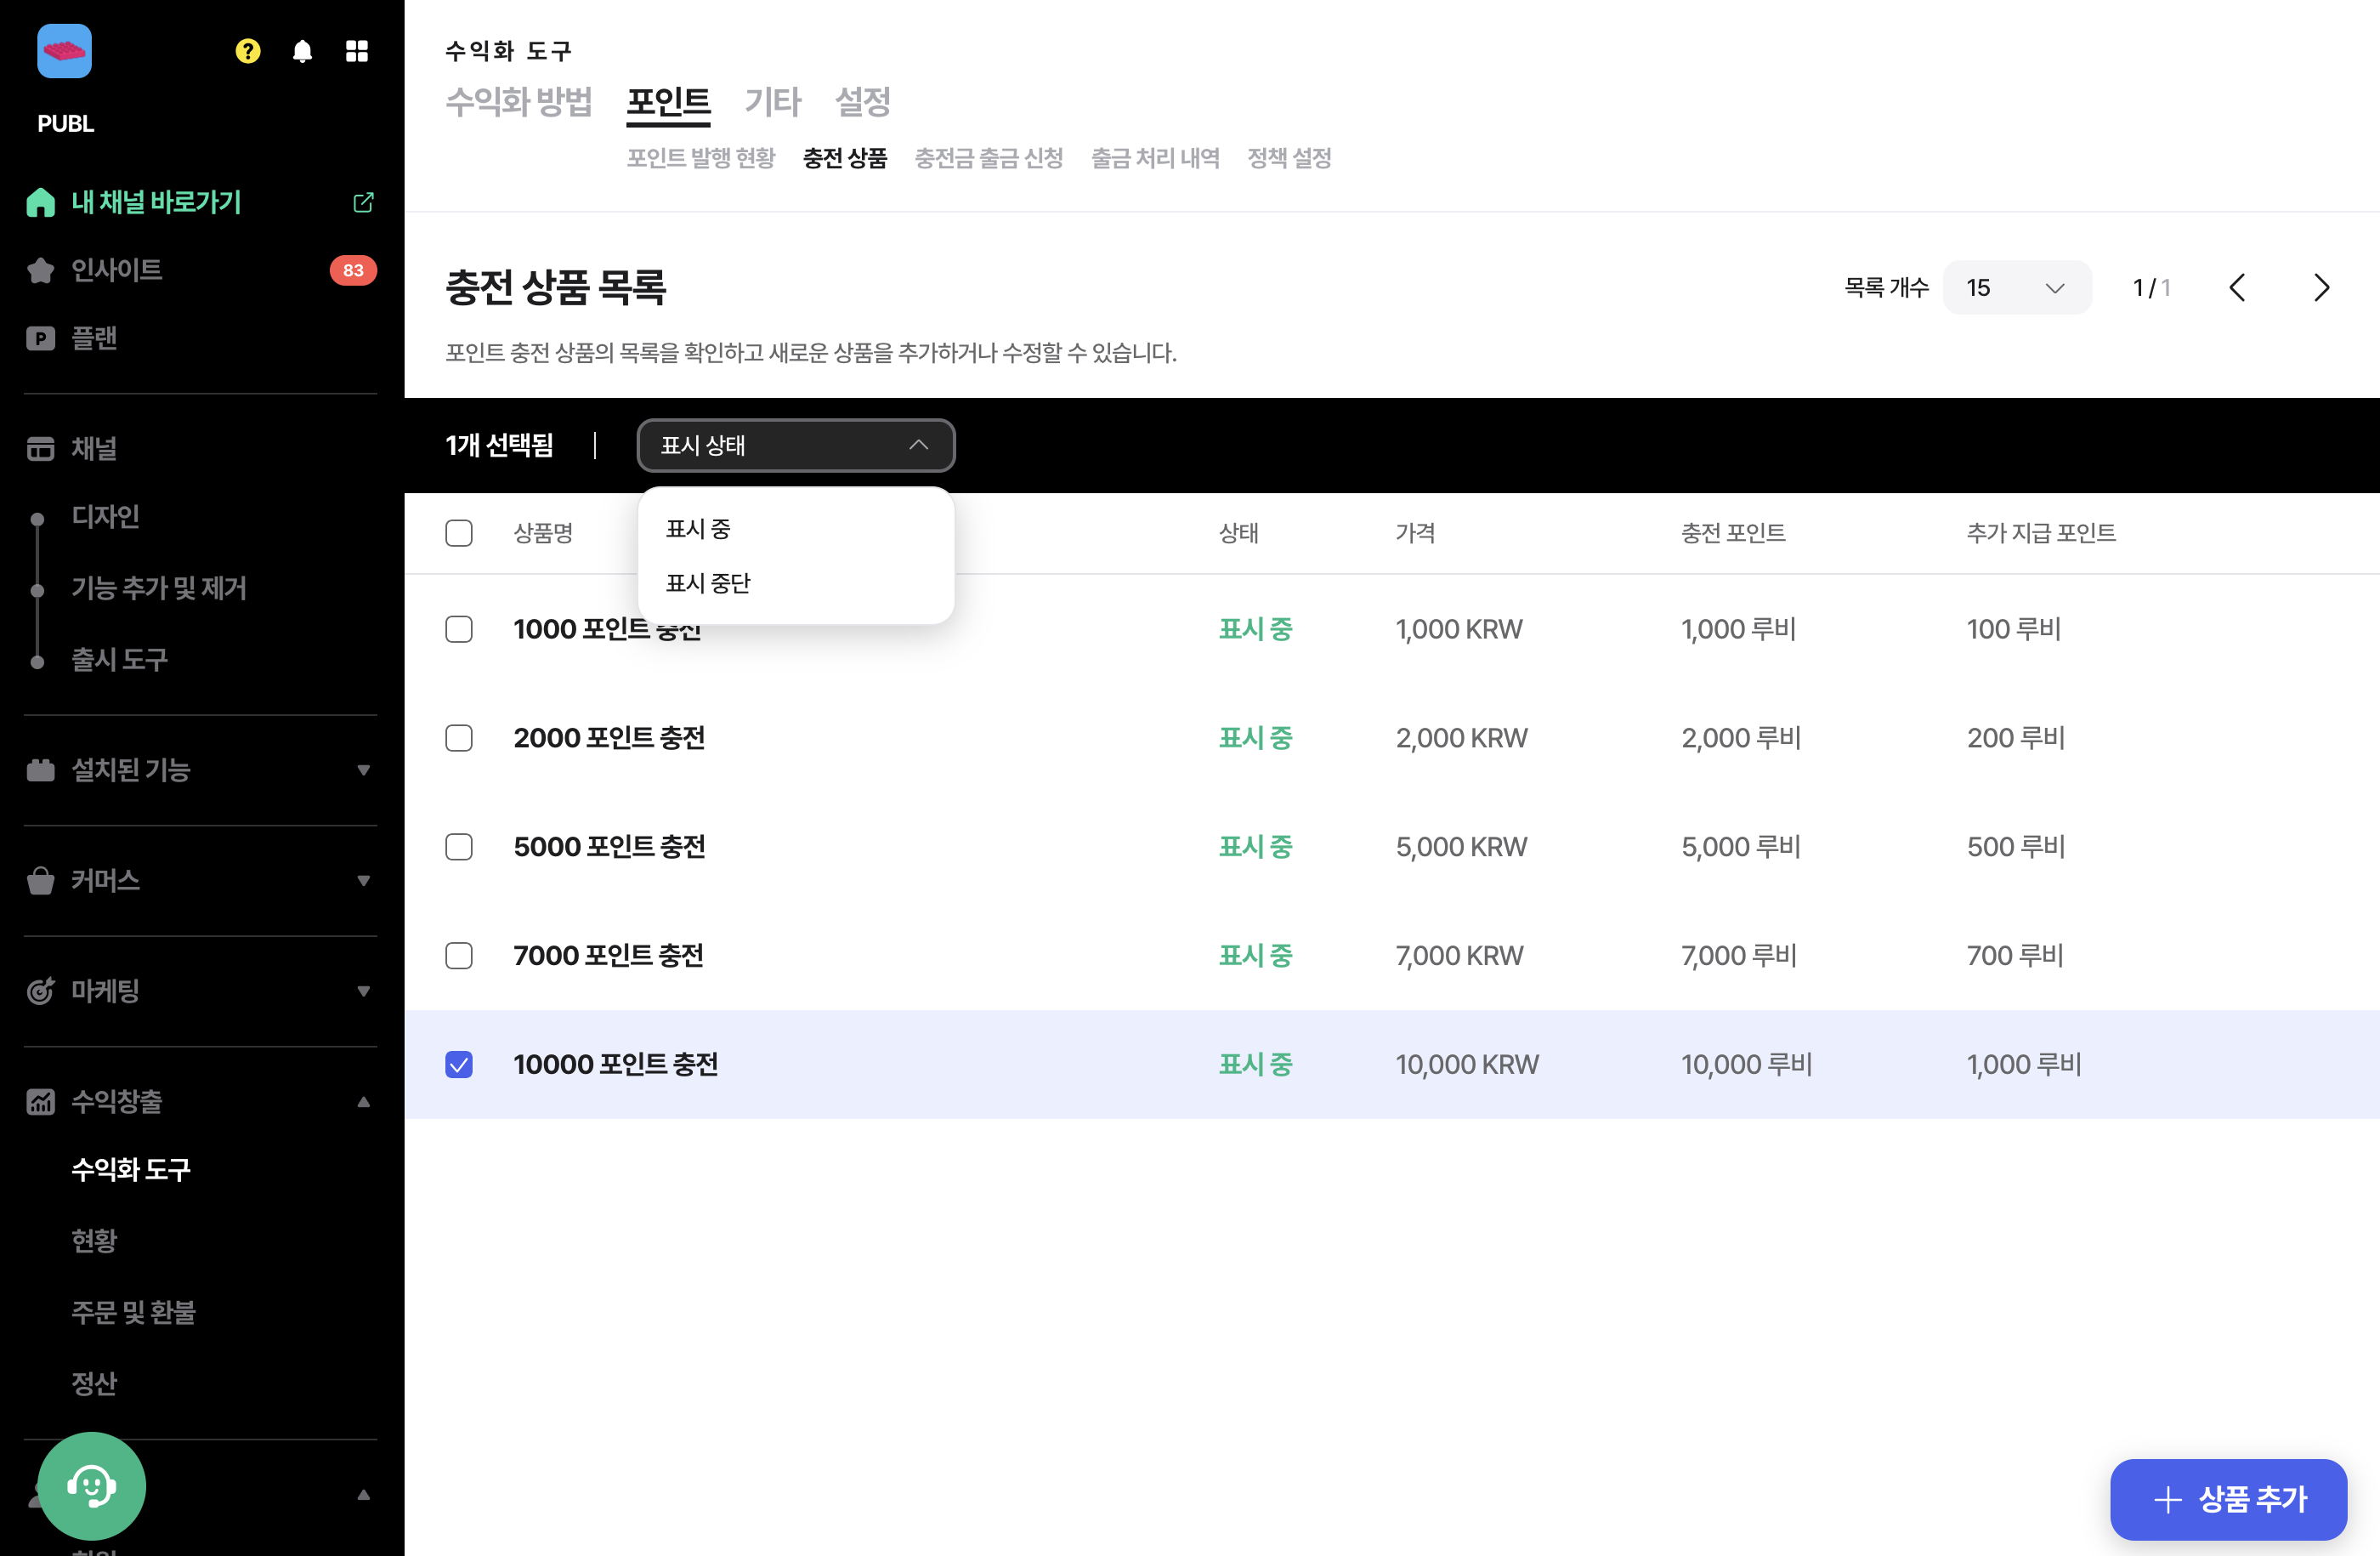Click the 채널 sidebar icon
The image size is (2380, 1556).
point(39,449)
